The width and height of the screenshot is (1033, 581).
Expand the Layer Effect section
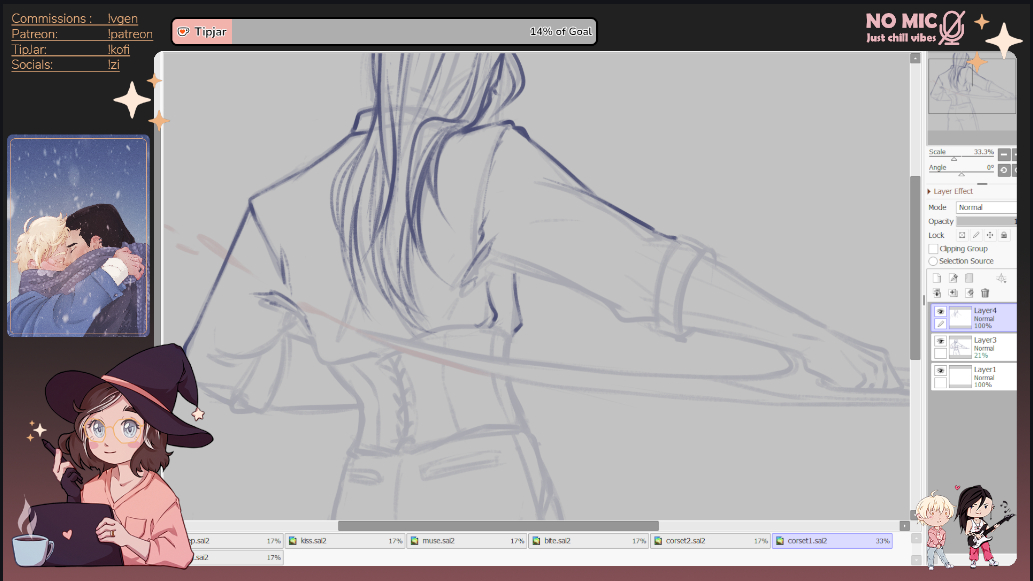pos(931,191)
